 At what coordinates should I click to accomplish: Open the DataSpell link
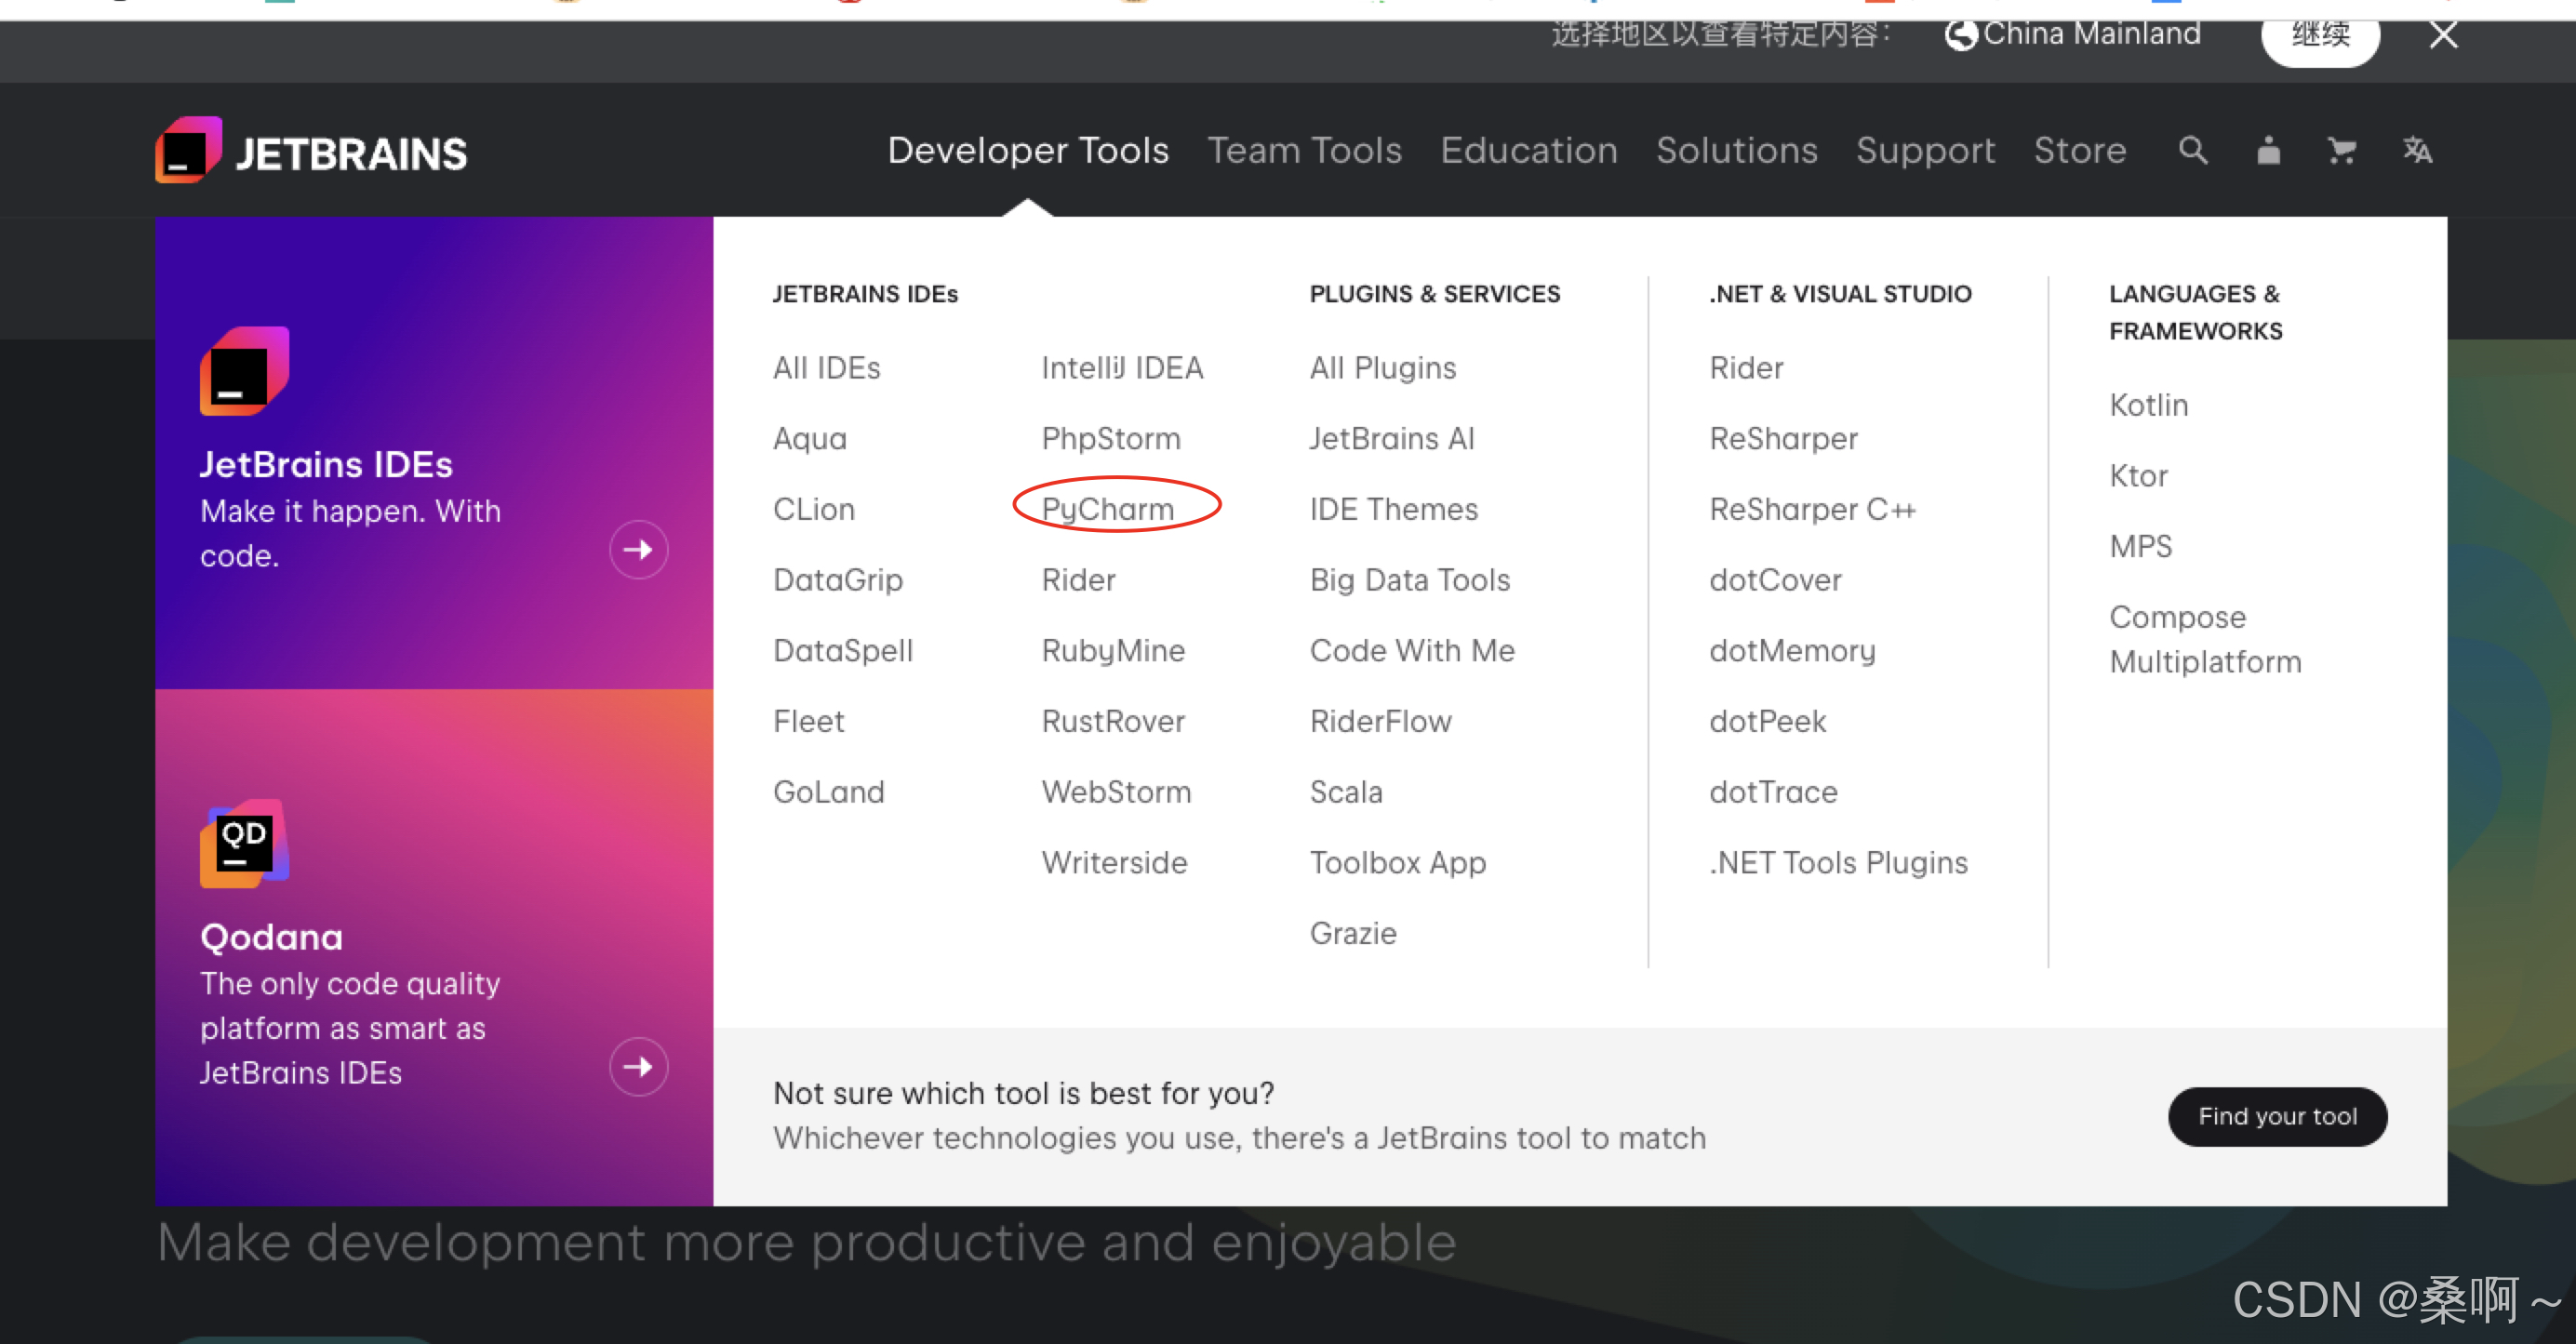pyautogui.click(x=842, y=651)
